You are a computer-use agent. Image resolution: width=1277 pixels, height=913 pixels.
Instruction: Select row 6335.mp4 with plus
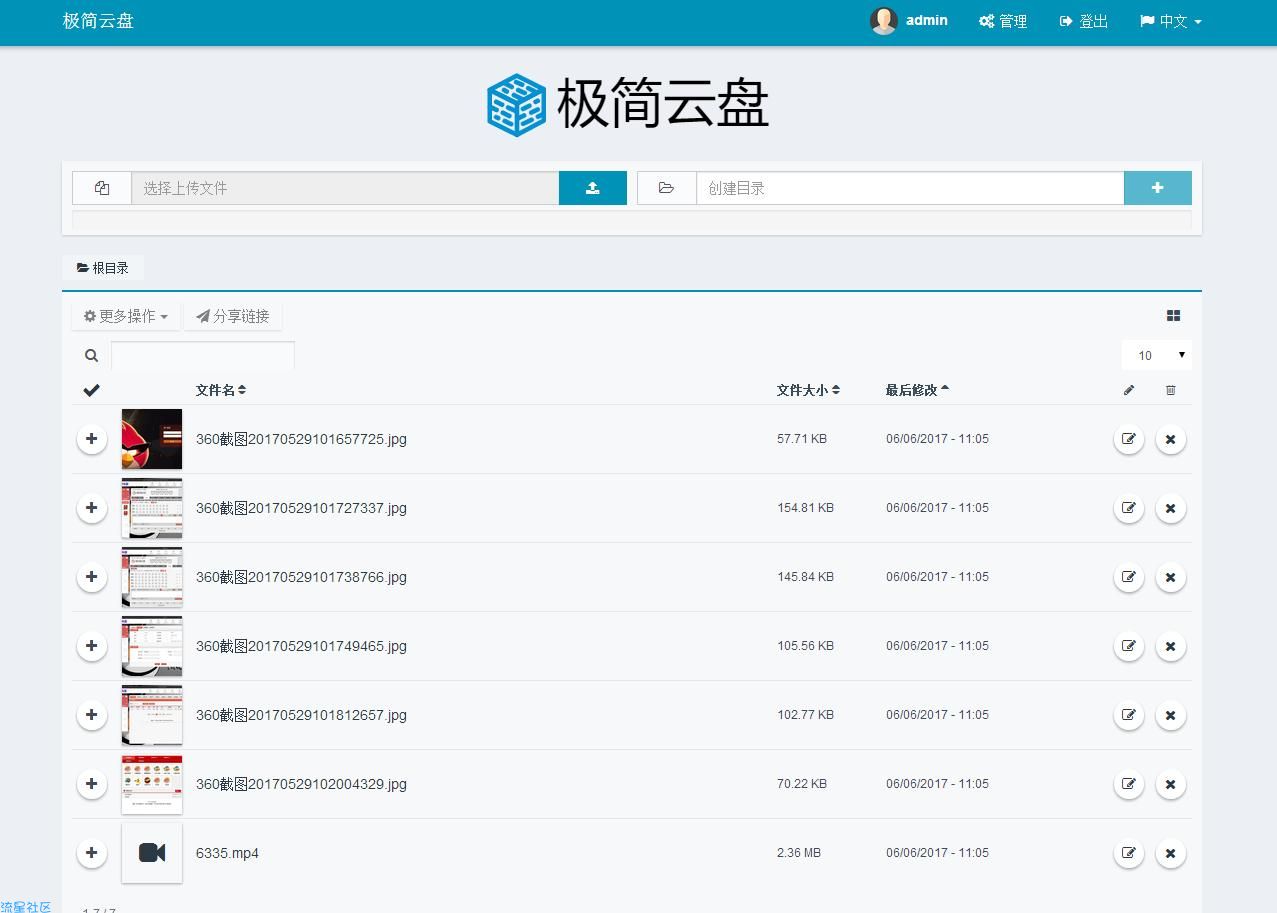pos(91,853)
